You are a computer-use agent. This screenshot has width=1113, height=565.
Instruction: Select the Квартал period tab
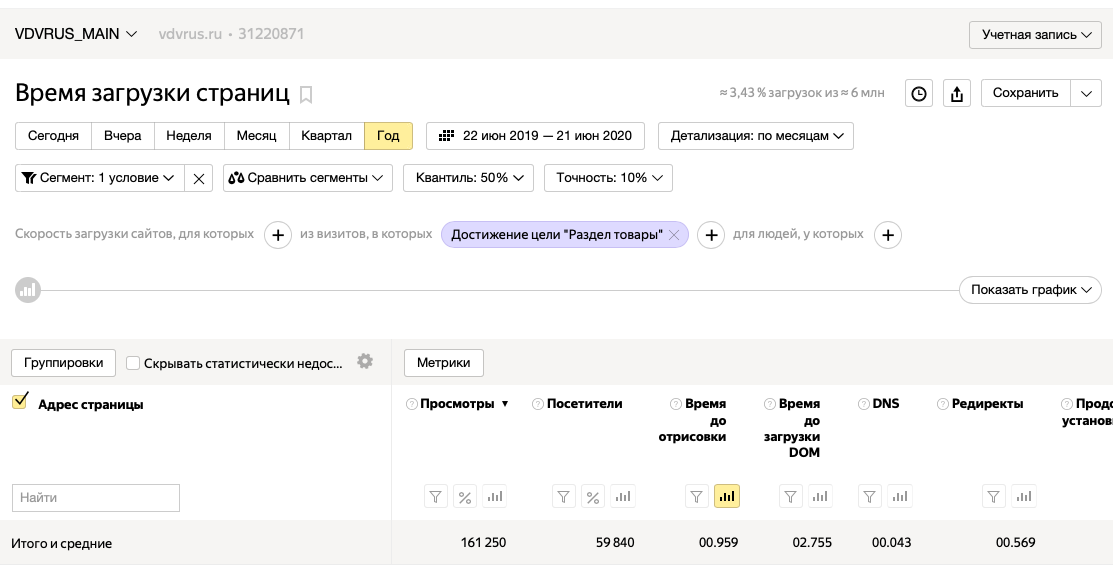327,136
